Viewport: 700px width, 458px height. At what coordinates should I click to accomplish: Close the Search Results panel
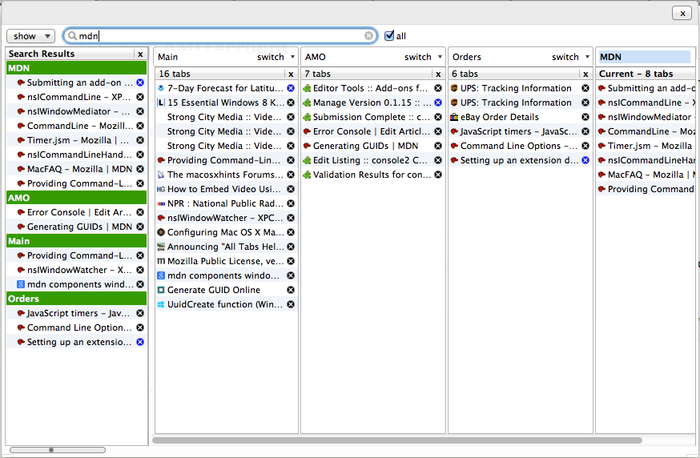pos(140,54)
